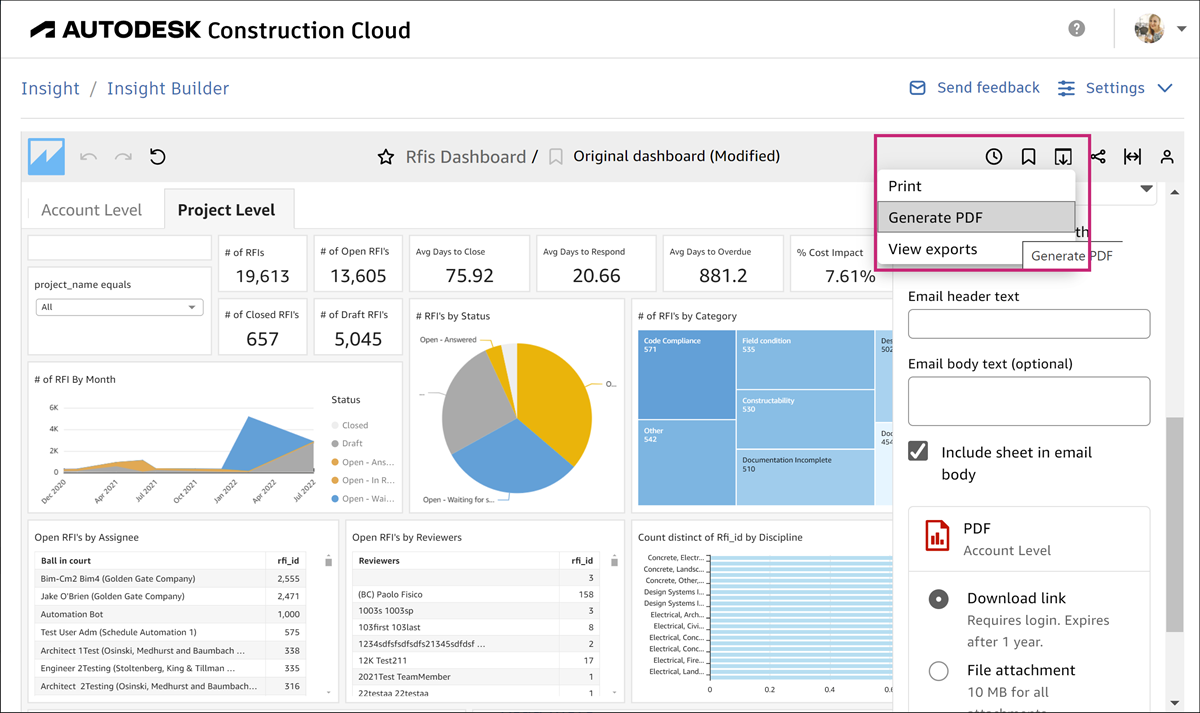The image size is (1200, 713).
Task: Check Include sheet in email body
Action: click(x=918, y=452)
